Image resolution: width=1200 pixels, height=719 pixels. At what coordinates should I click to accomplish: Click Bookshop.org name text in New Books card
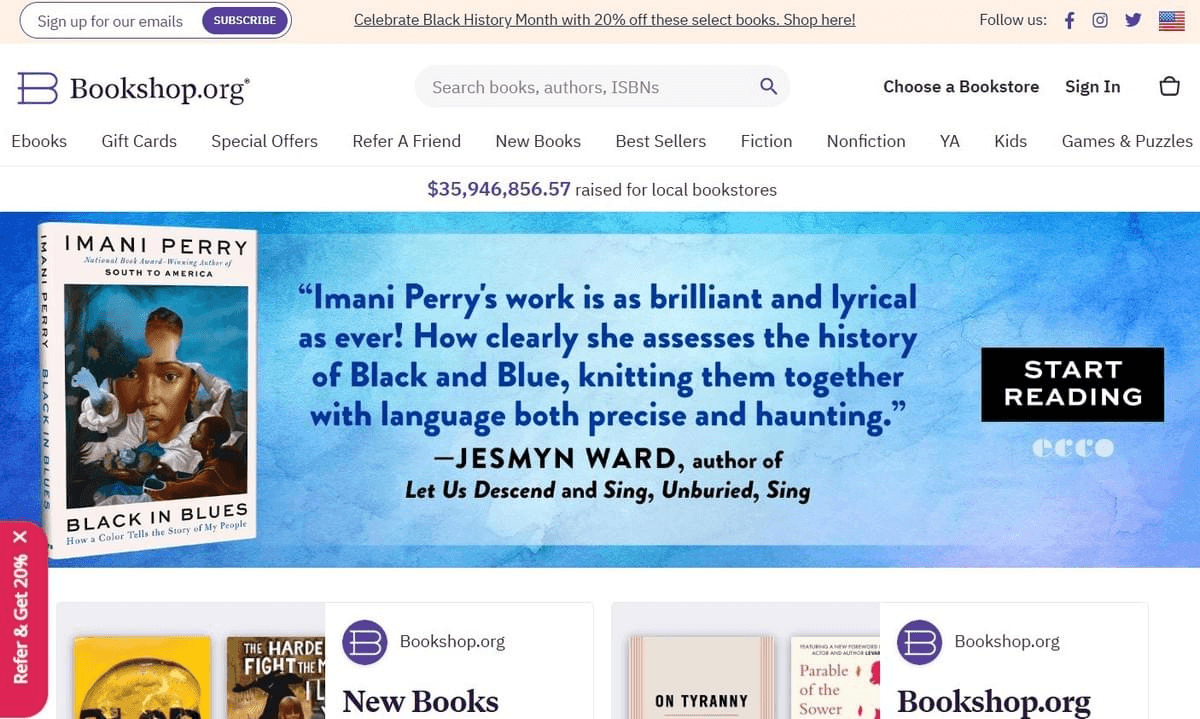[x=452, y=641]
